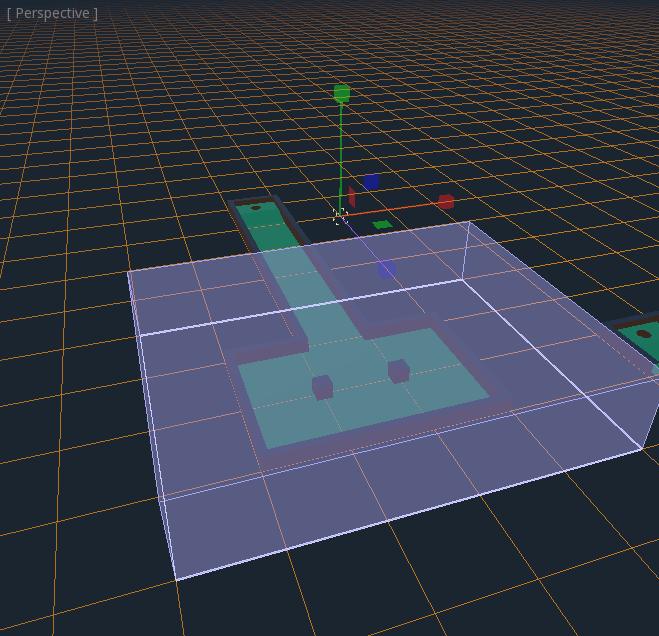Click the dark hole on the right-edge green tile
The width and height of the screenshot is (659, 636).
click(643, 333)
